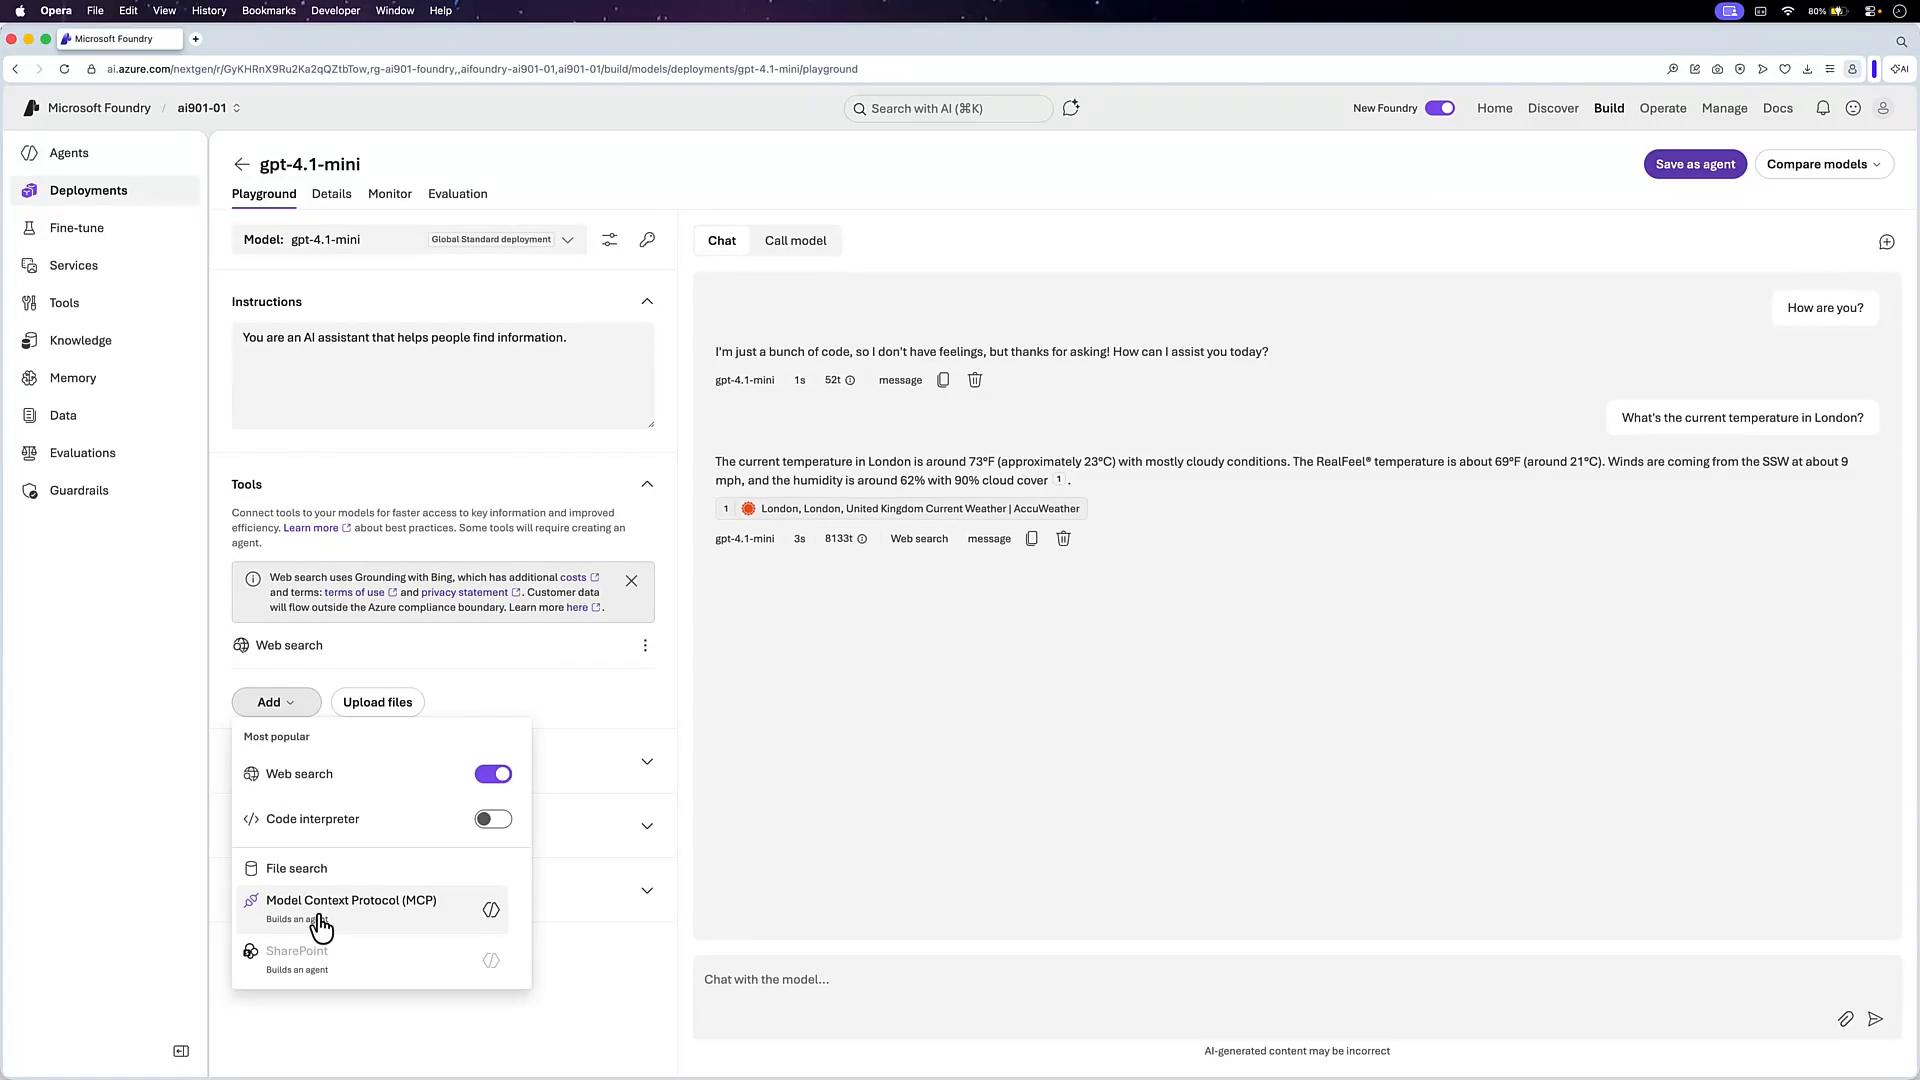Open the Add tools dropdown
Screen dimensions: 1920x1080
click(x=276, y=702)
